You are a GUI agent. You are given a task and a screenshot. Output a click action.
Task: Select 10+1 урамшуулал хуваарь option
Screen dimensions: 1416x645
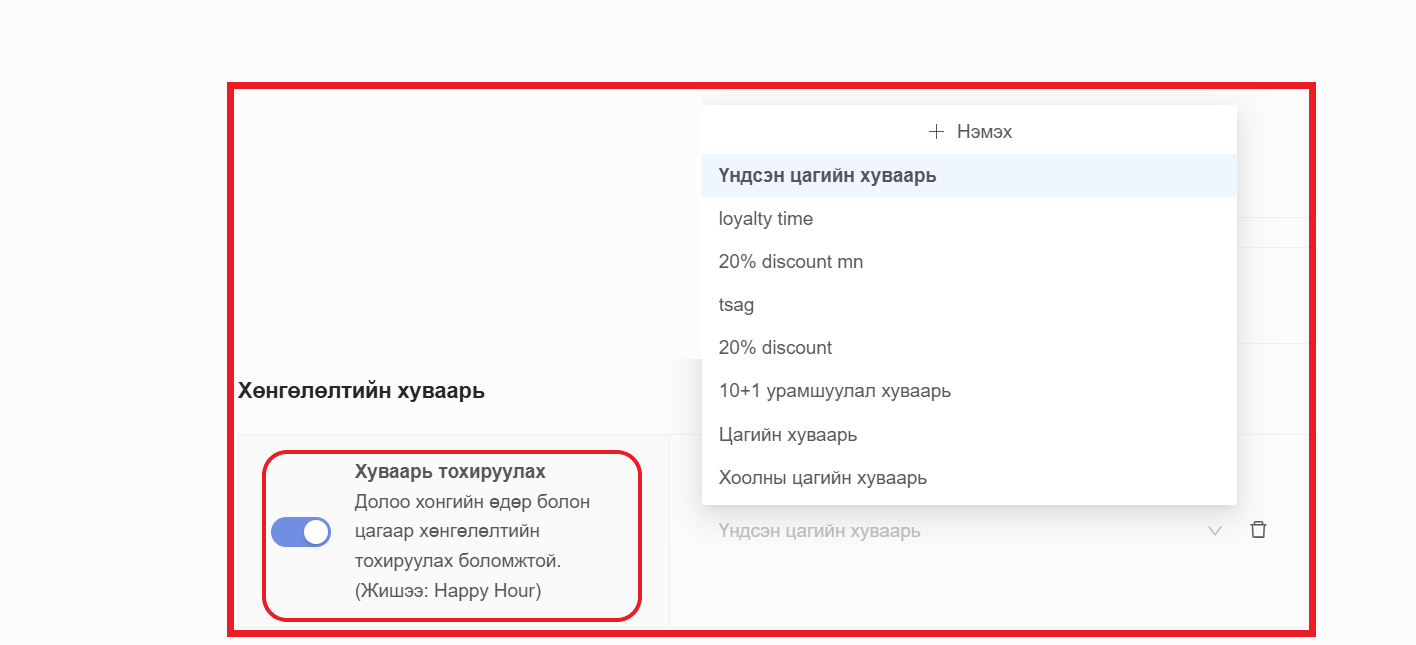(x=834, y=391)
